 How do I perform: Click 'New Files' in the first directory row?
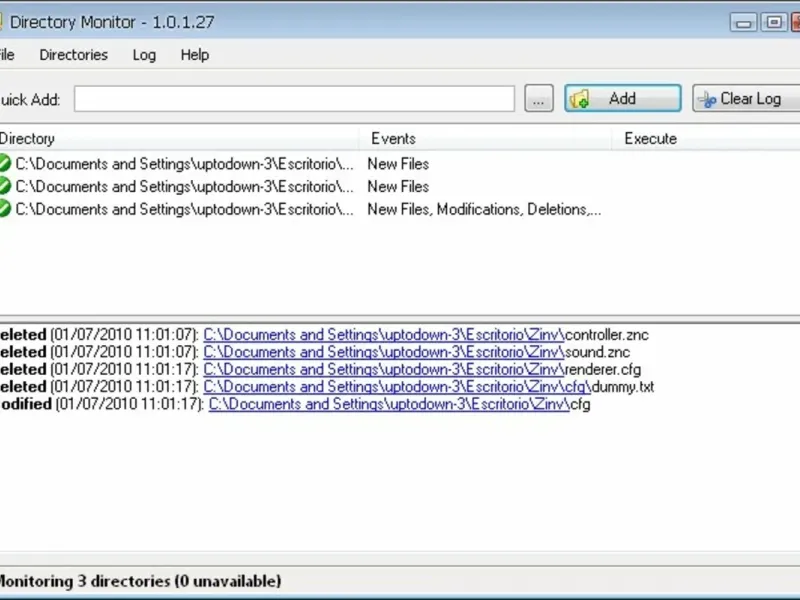coord(398,164)
